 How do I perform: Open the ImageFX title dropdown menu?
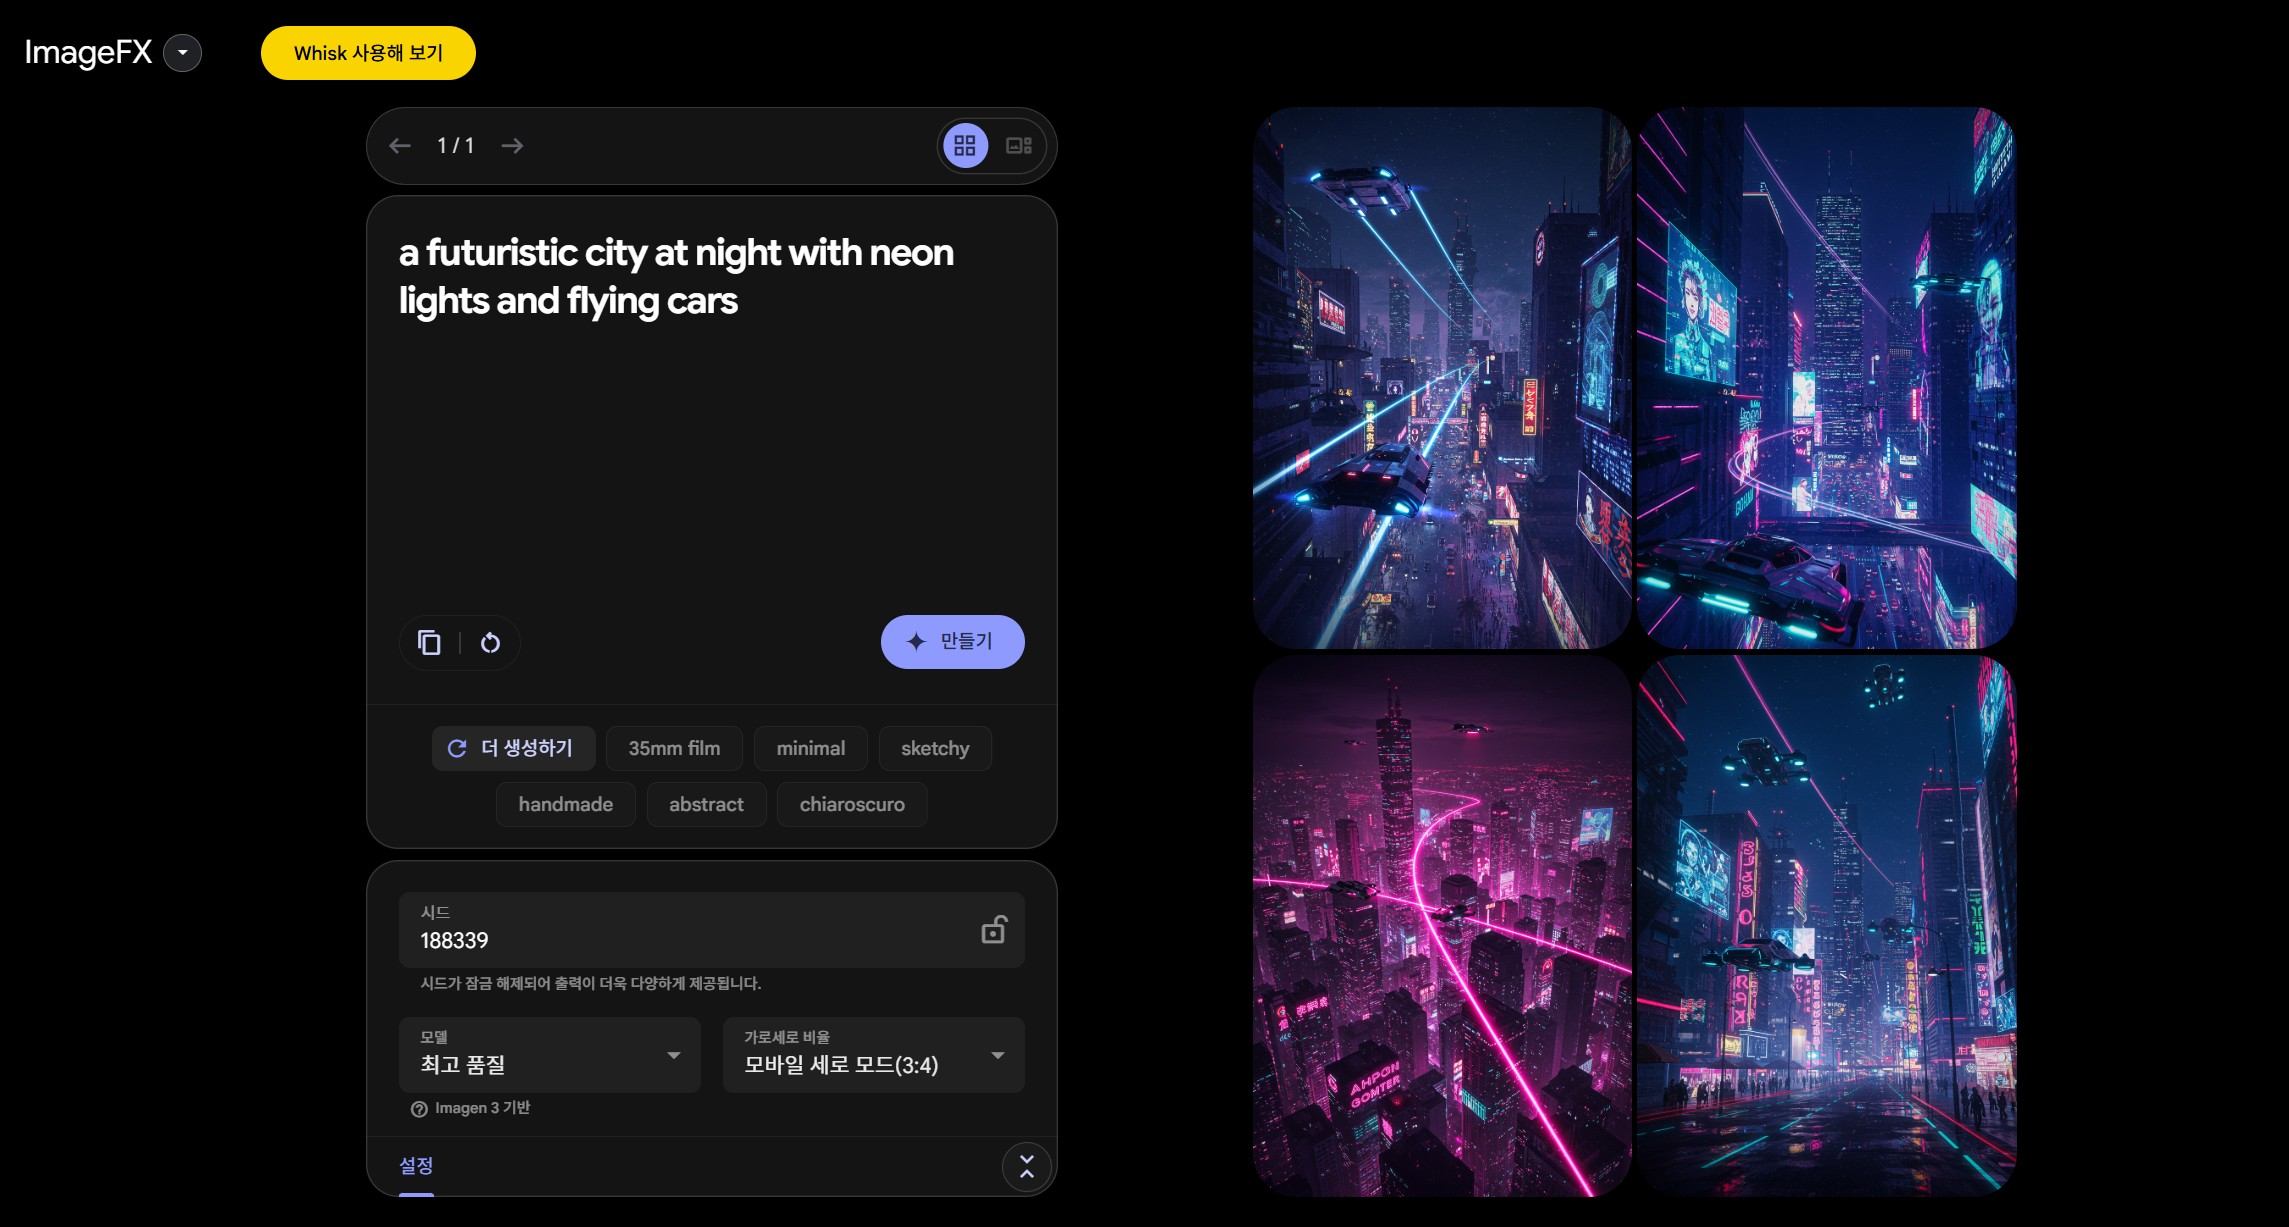click(184, 54)
